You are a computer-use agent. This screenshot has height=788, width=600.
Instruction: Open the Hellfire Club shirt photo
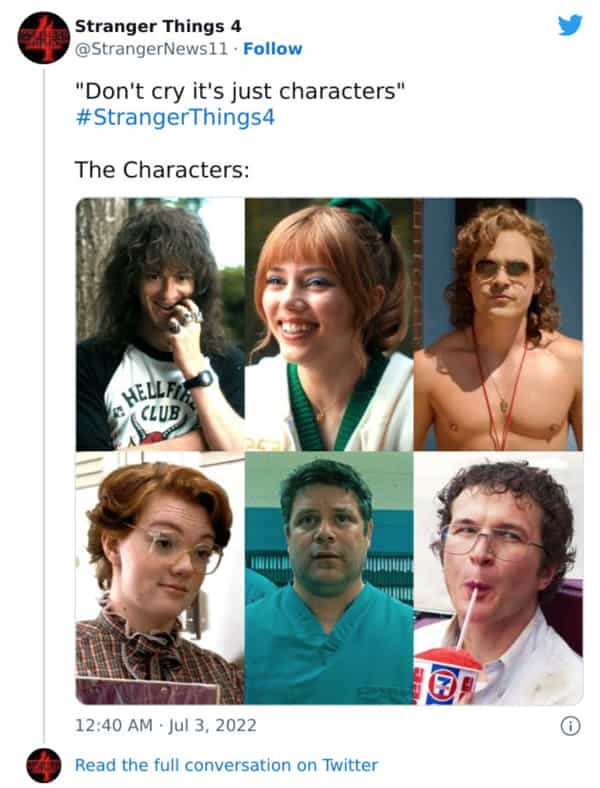[x=160, y=324]
